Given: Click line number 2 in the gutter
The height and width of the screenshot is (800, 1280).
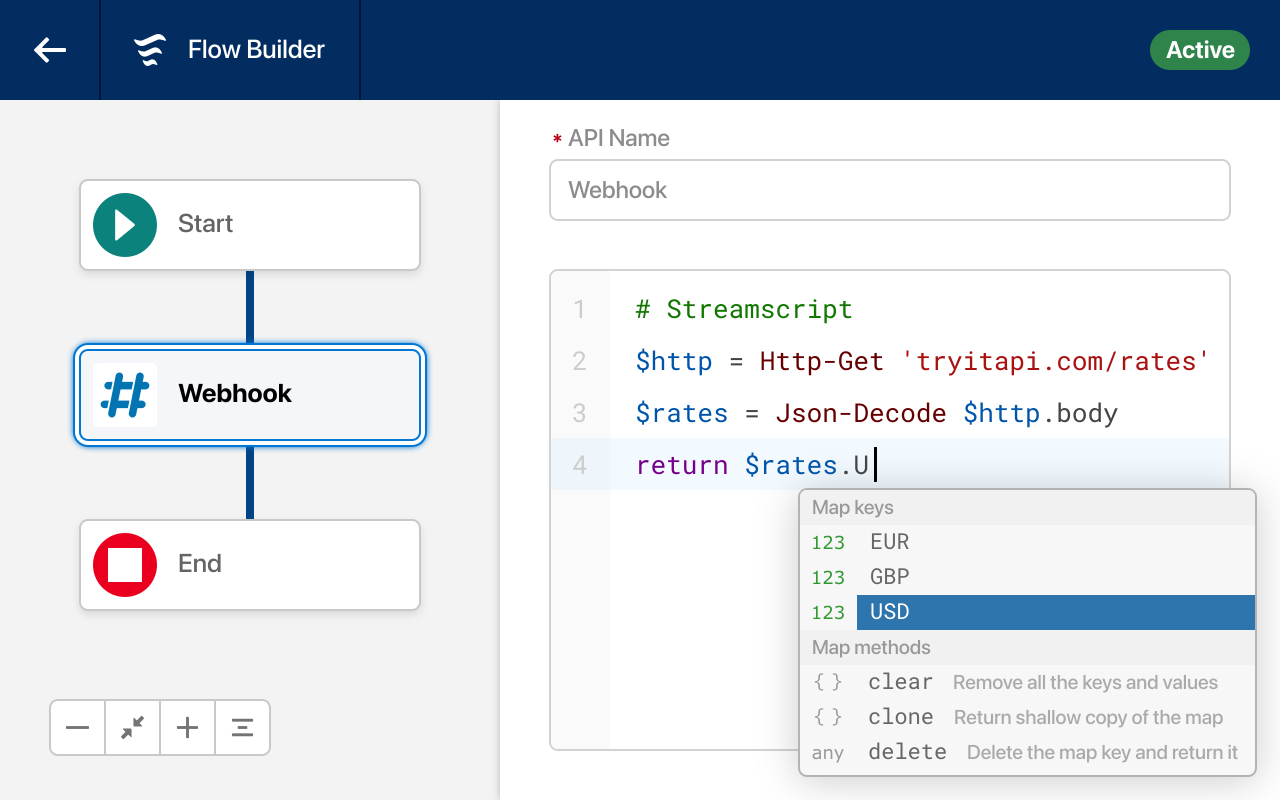Looking at the screenshot, I should tap(579, 361).
